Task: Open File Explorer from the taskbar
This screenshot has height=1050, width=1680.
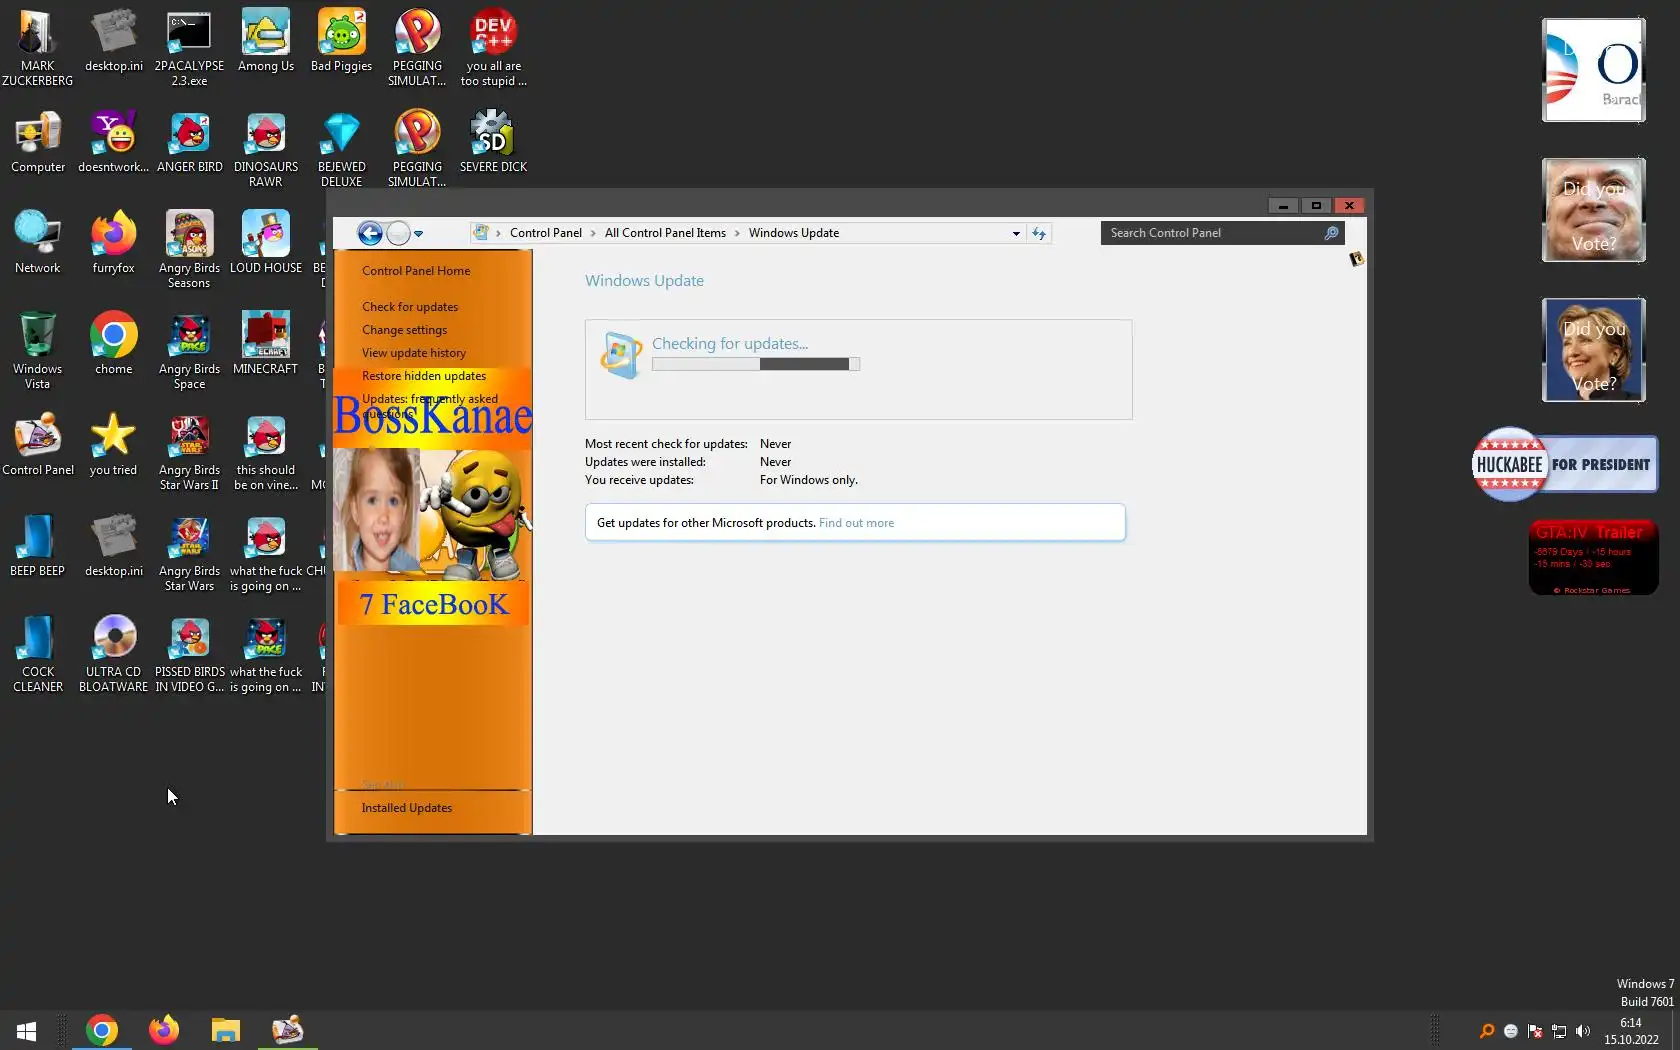Action: pyautogui.click(x=226, y=1030)
